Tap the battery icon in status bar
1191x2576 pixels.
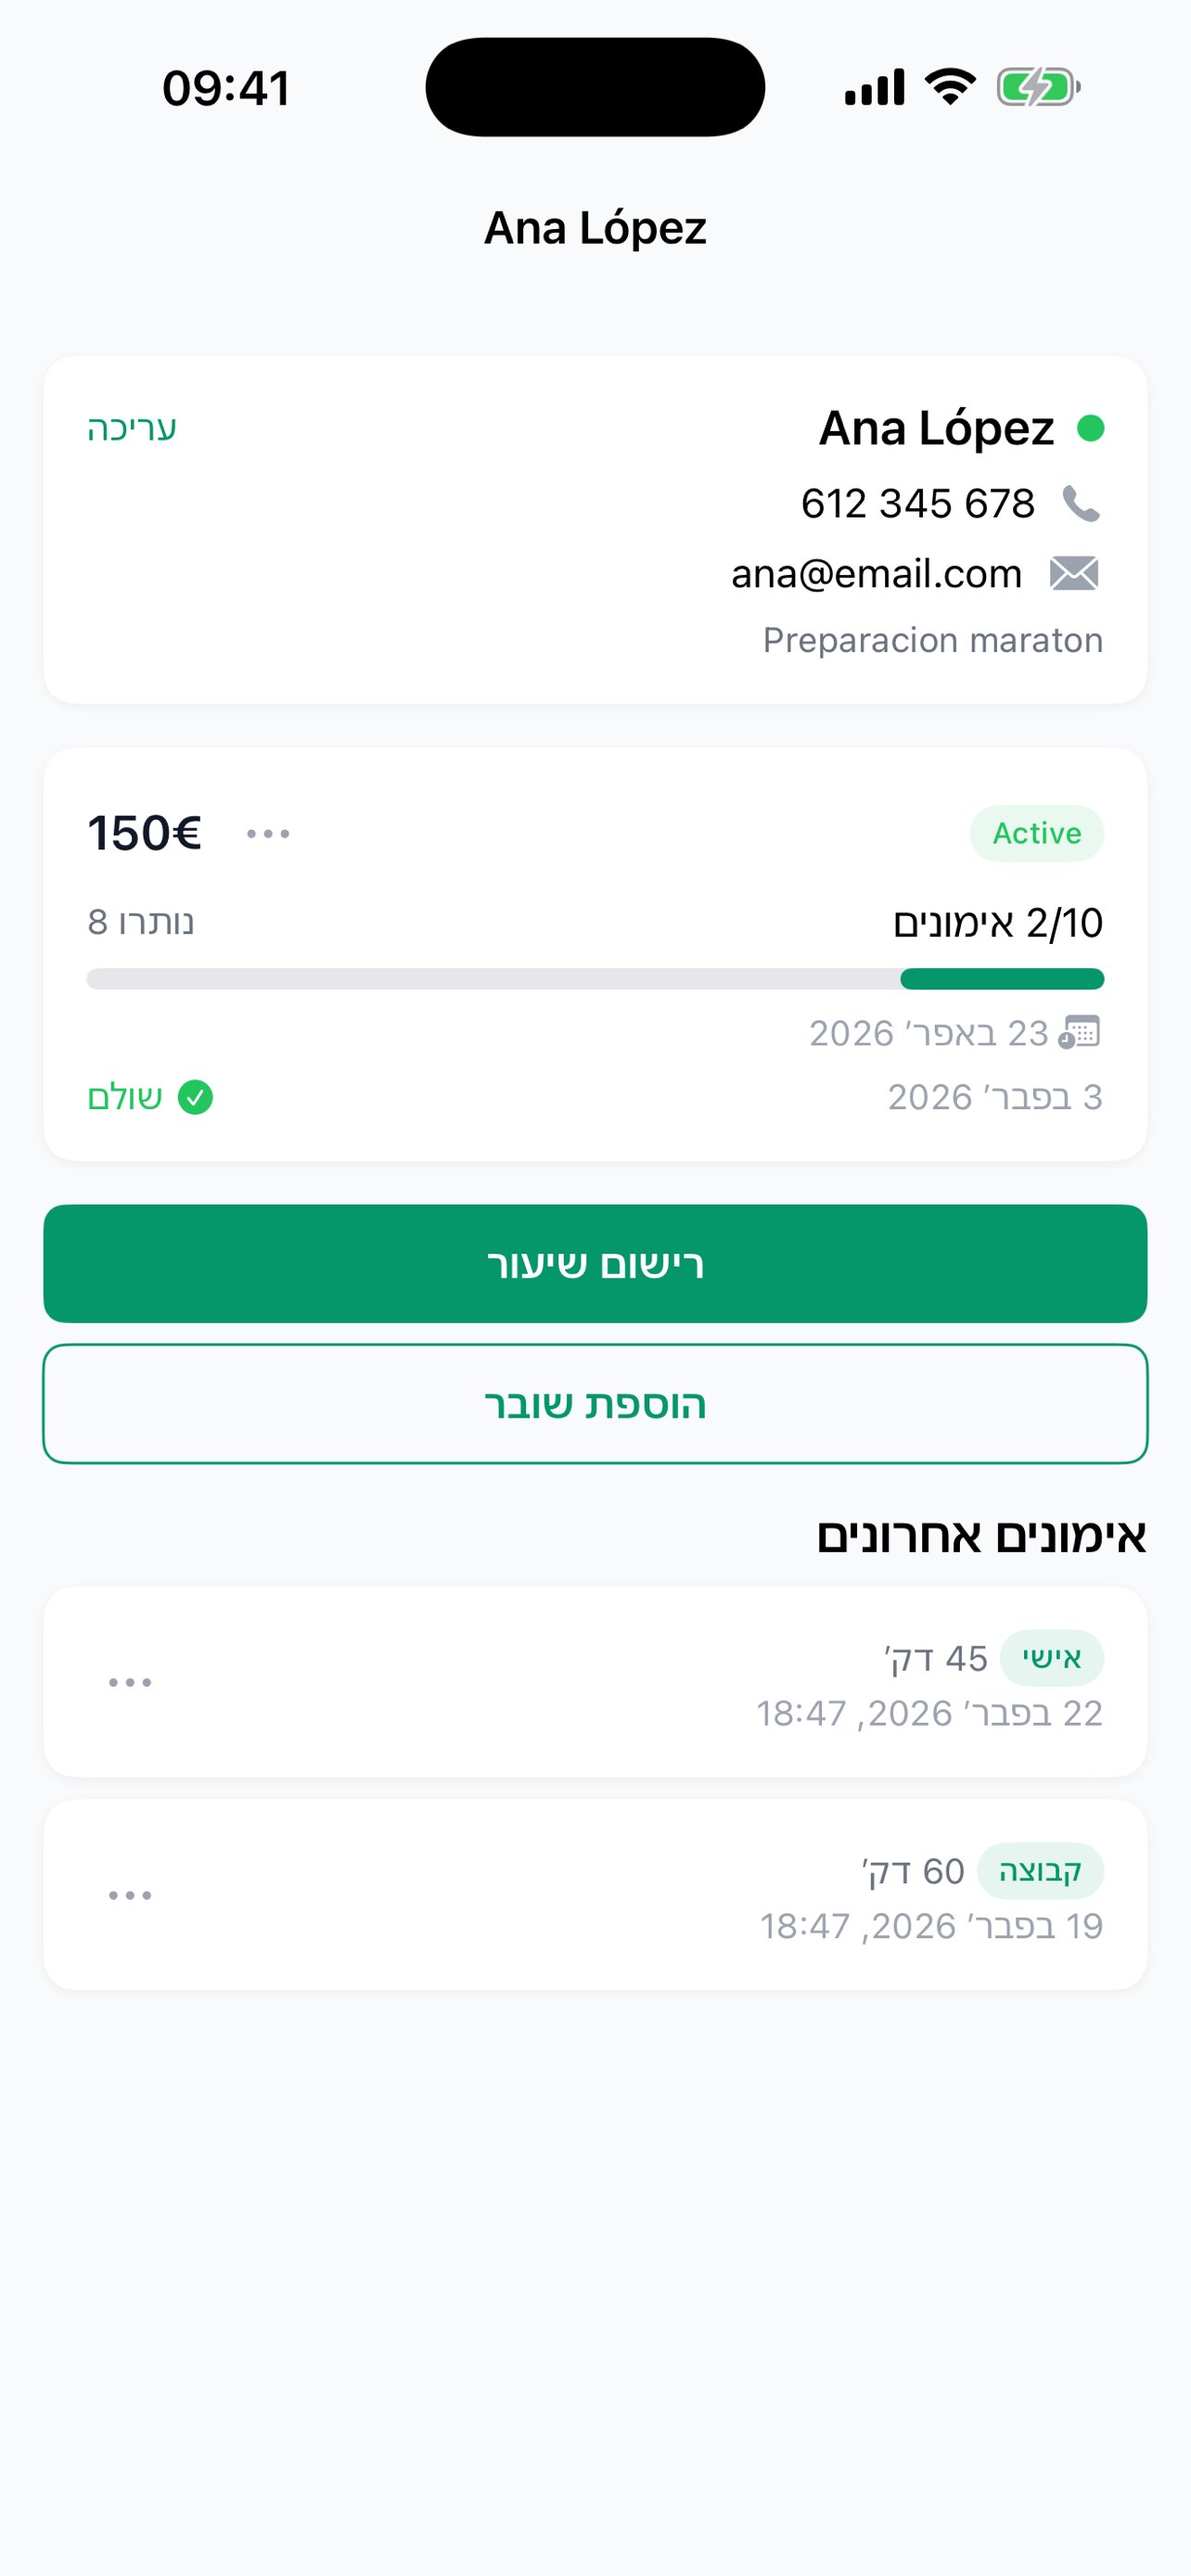1038,87
